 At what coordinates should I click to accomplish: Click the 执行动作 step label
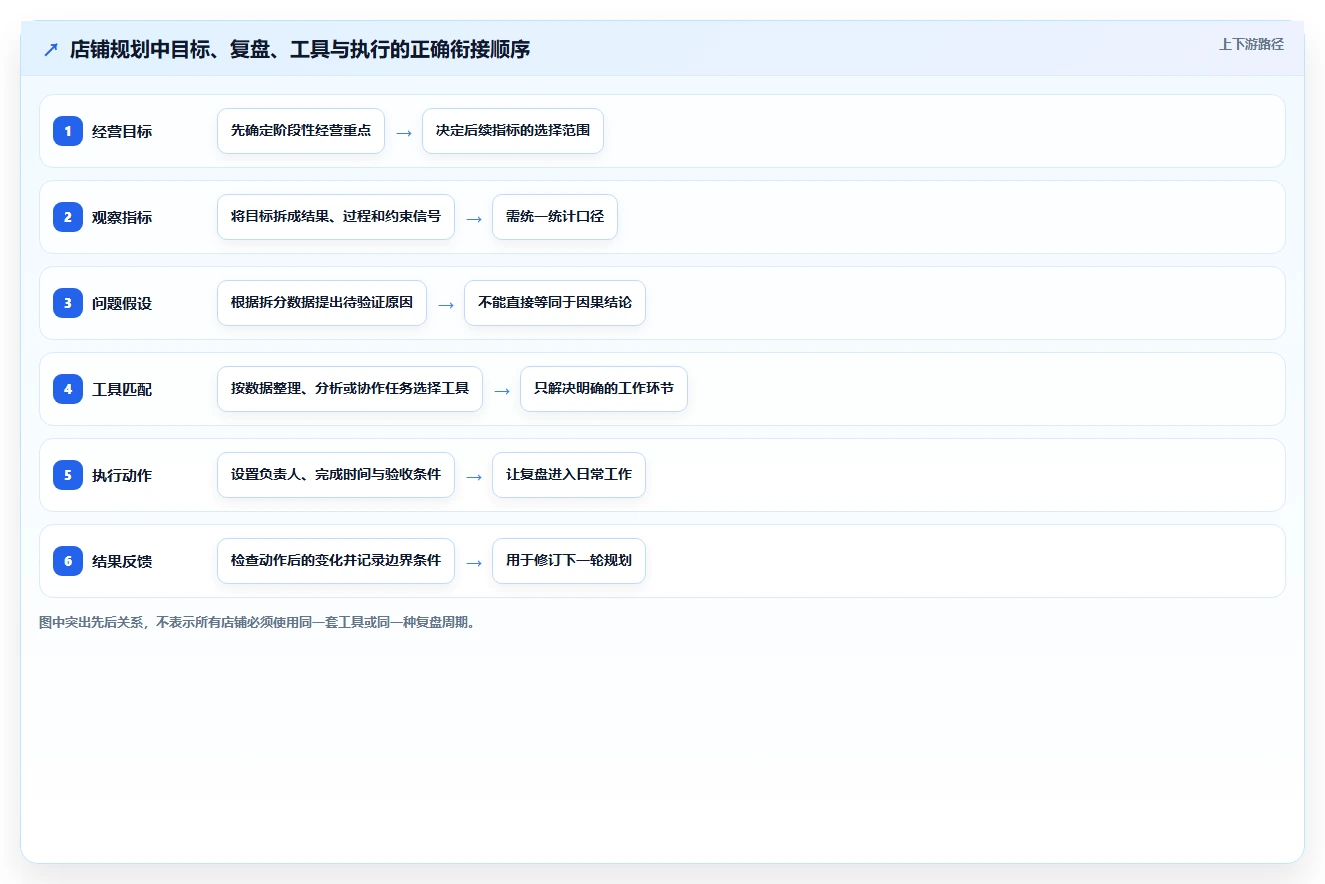point(122,475)
